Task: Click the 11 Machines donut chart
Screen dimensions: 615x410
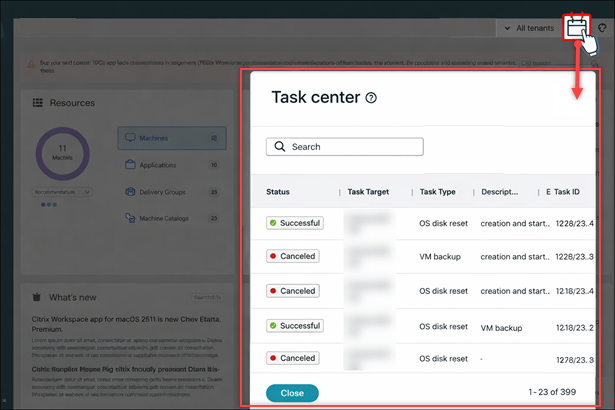Action: [x=62, y=153]
